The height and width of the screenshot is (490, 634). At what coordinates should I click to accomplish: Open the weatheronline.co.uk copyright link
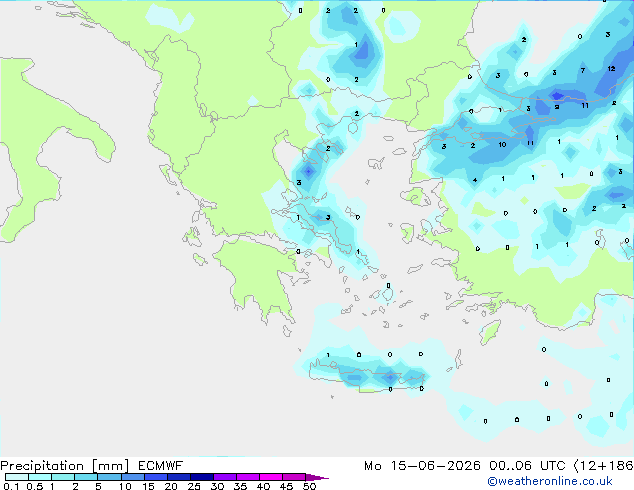tap(550, 481)
